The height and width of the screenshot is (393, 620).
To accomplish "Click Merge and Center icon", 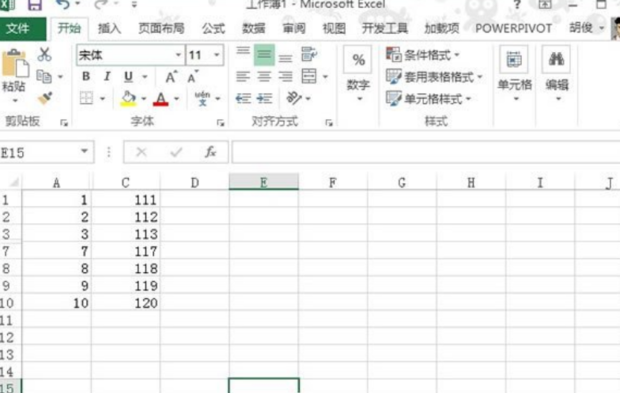I will point(309,76).
